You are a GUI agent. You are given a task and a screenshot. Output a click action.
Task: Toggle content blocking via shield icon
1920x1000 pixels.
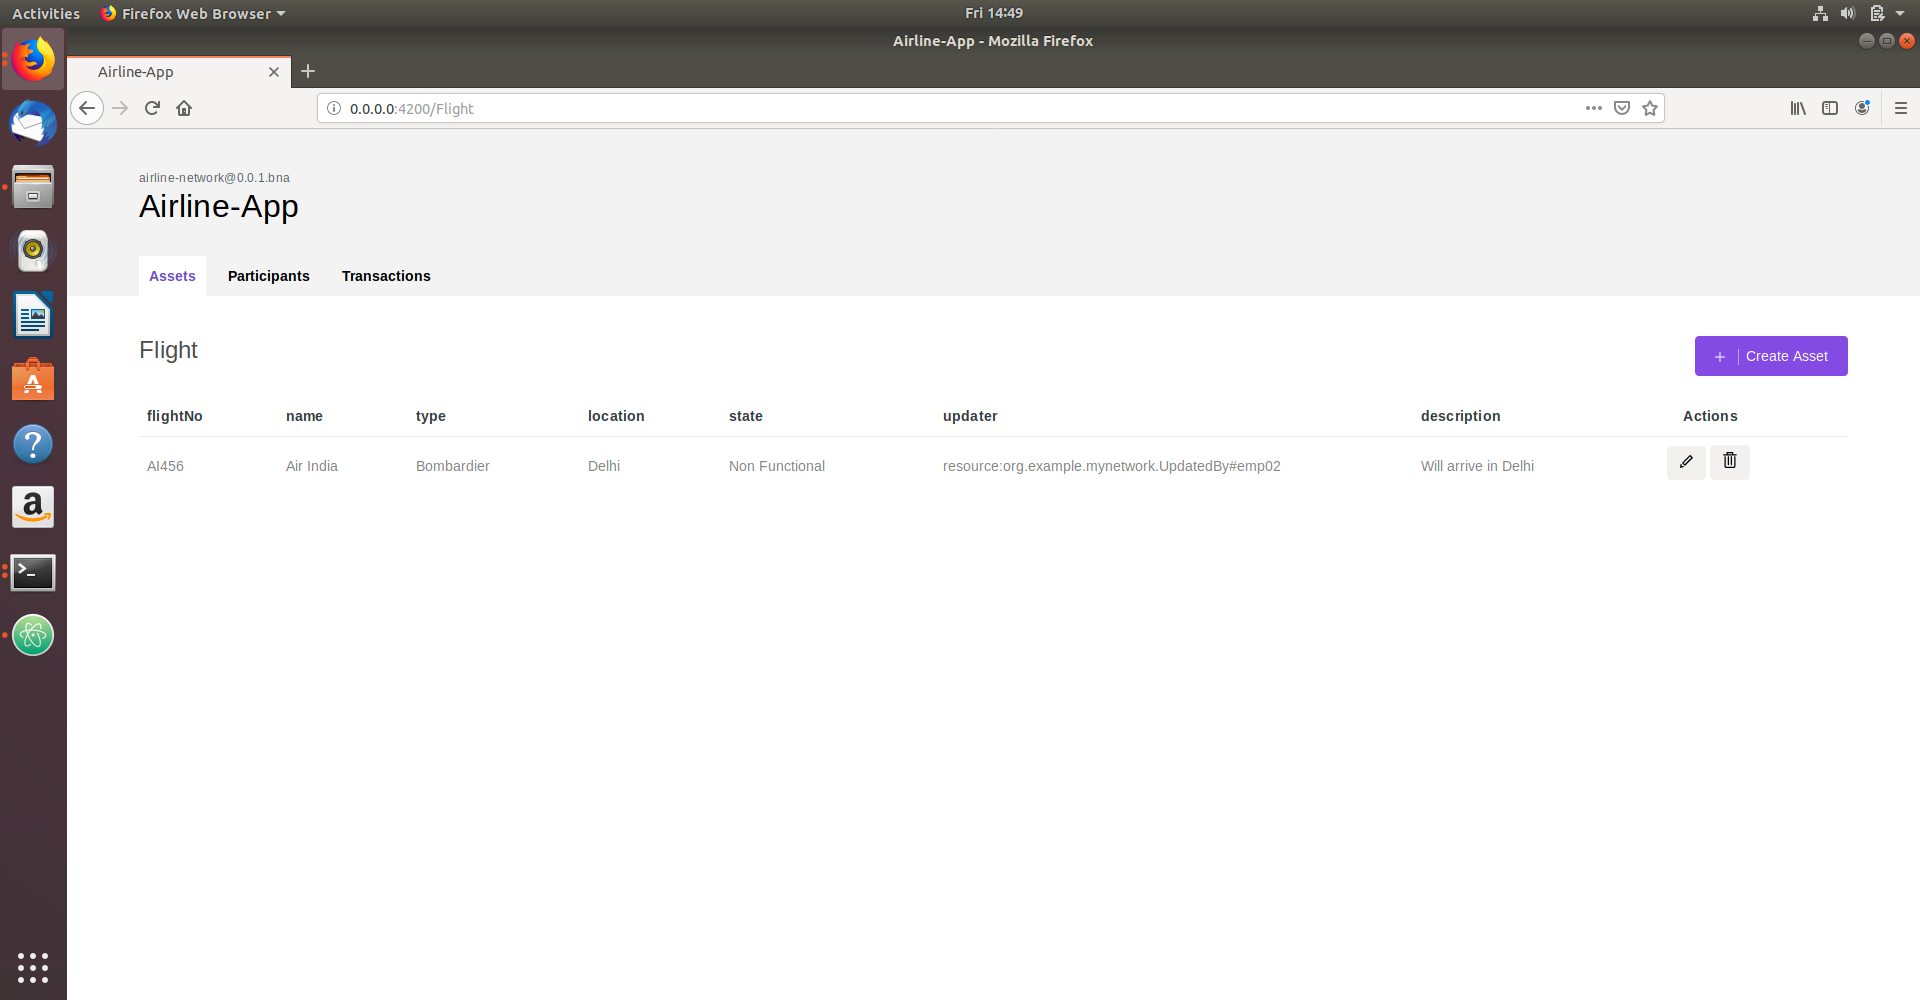[1621, 108]
